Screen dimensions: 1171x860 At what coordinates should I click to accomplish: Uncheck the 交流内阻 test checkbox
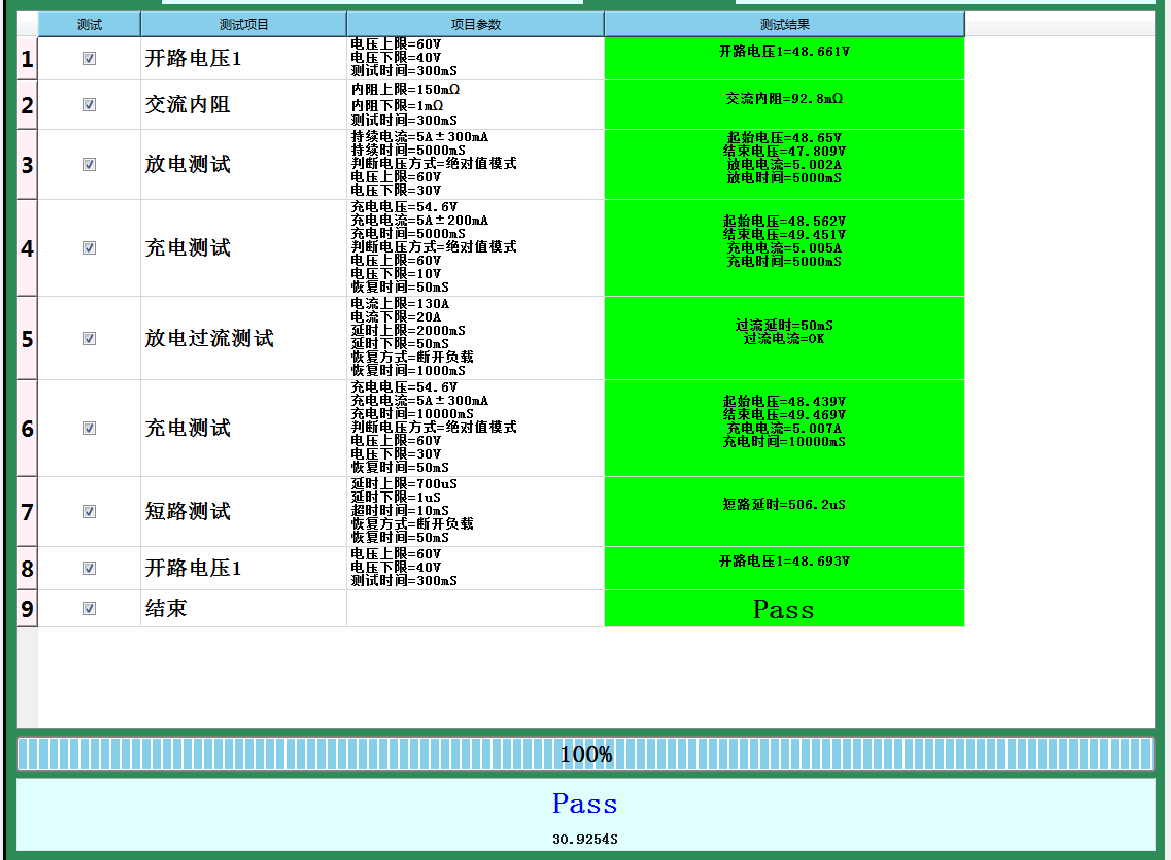click(x=89, y=105)
